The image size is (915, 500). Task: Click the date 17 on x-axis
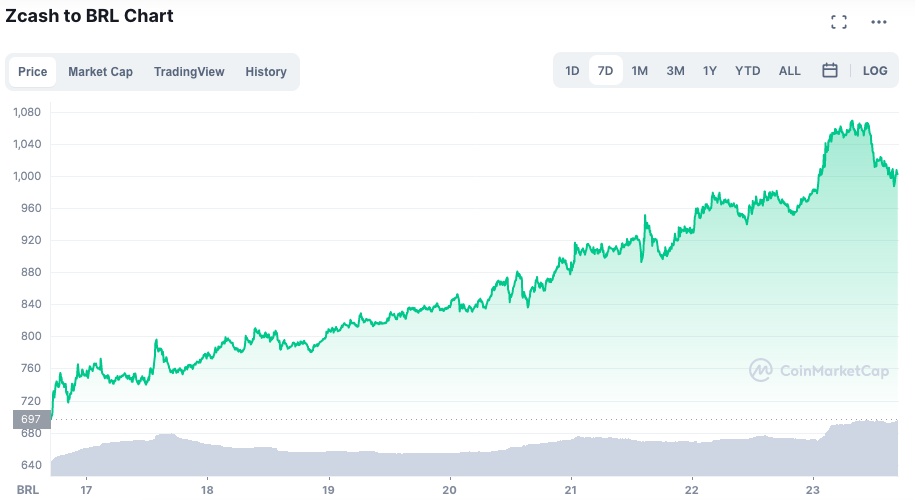pyautogui.click(x=86, y=490)
